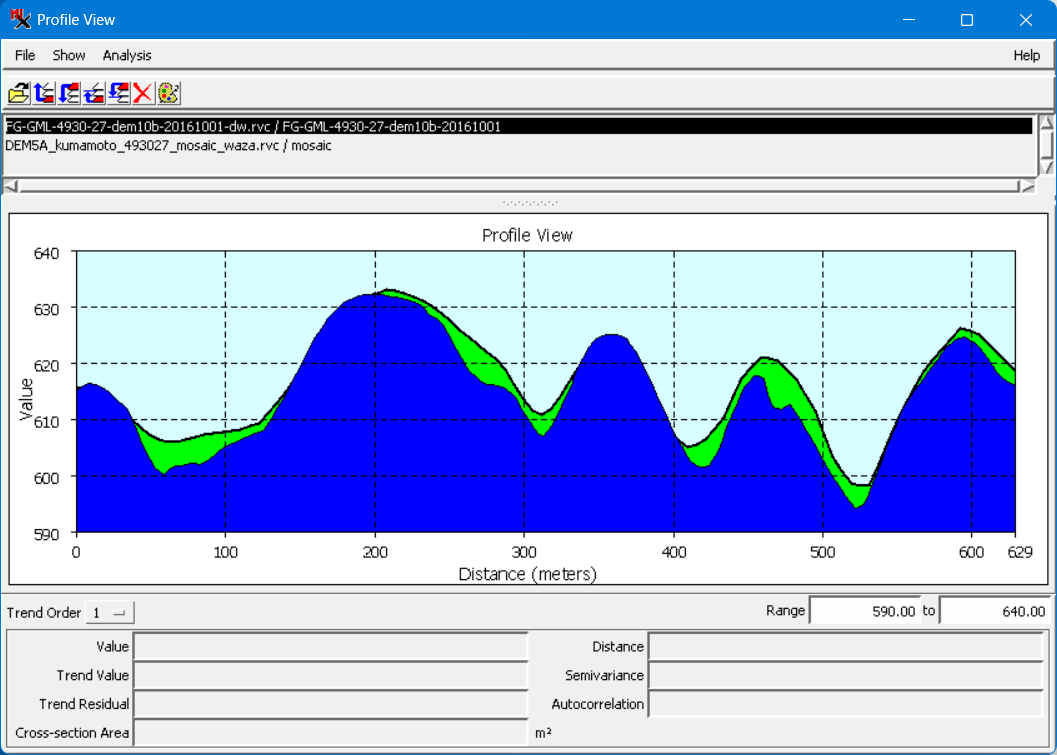Click the layer list horizontal scrollbar
This screenshot has width=1057, height=755.
519,186
